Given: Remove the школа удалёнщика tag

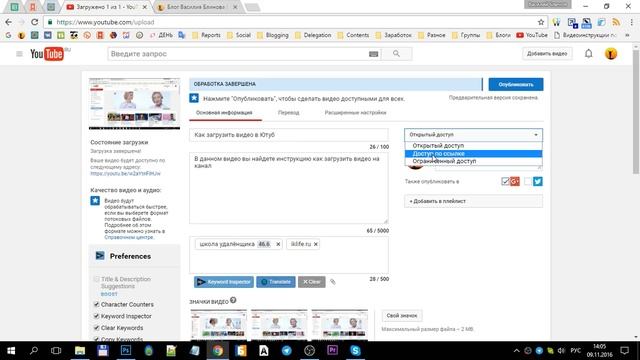Looking at the screenshot, I should pyautogui.click(x=278, y=244).
